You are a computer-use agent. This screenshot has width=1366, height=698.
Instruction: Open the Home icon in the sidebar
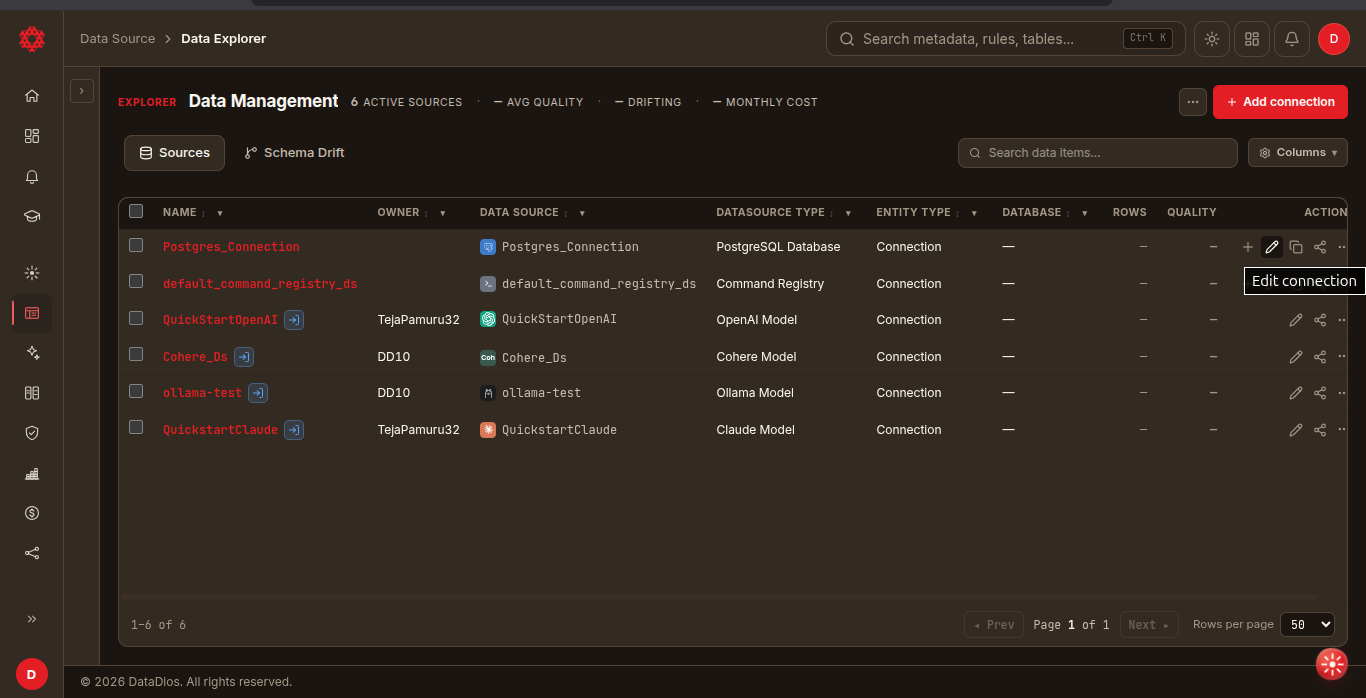(x=32, y=96)
